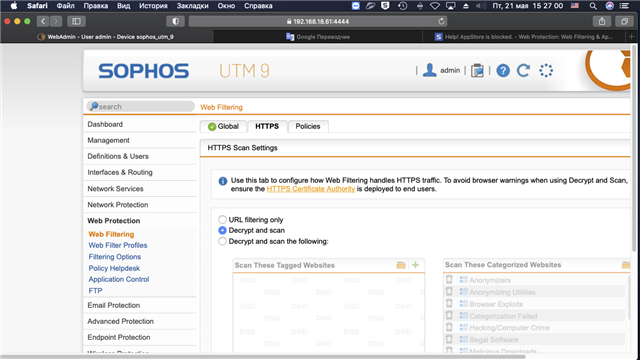Screen dimensions: 640x360
Task: Click list icon beside Illegal Software
Action: pyautogui.click(x=464, y=339)
